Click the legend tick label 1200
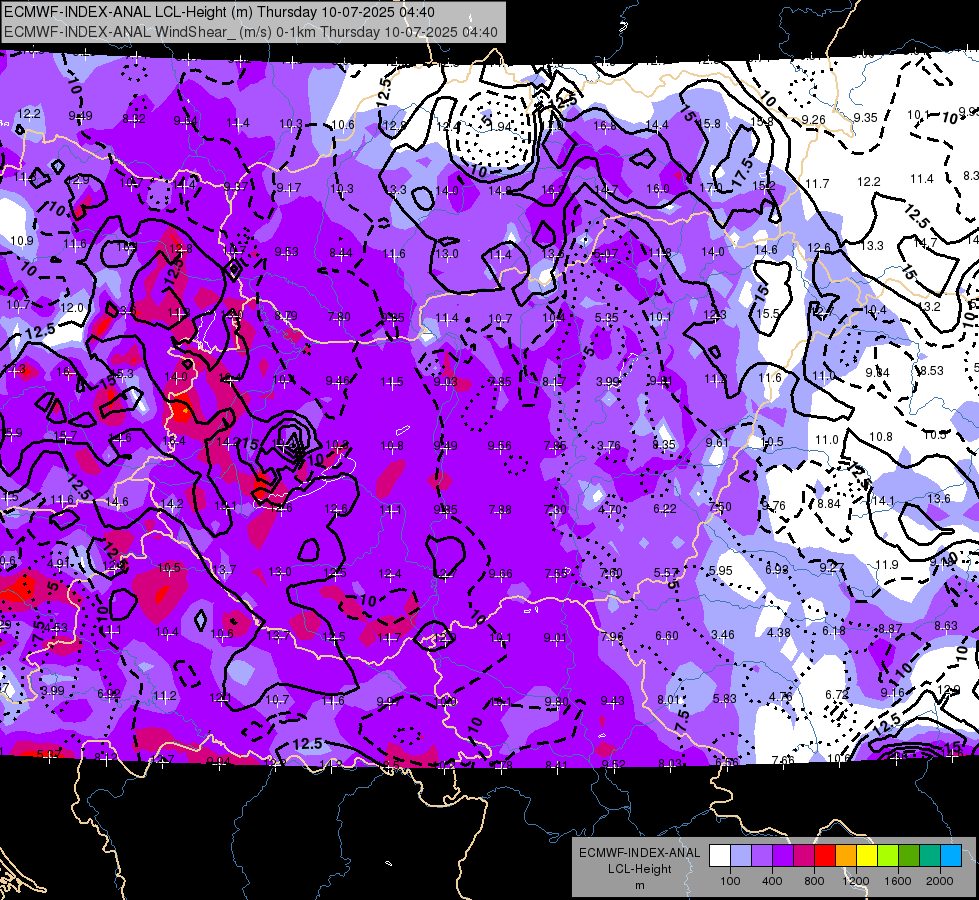Viewport: 979px width, 900px height. point(855,881)
